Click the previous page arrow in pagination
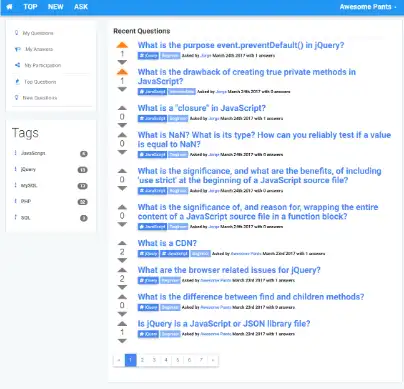 [119, 360]
